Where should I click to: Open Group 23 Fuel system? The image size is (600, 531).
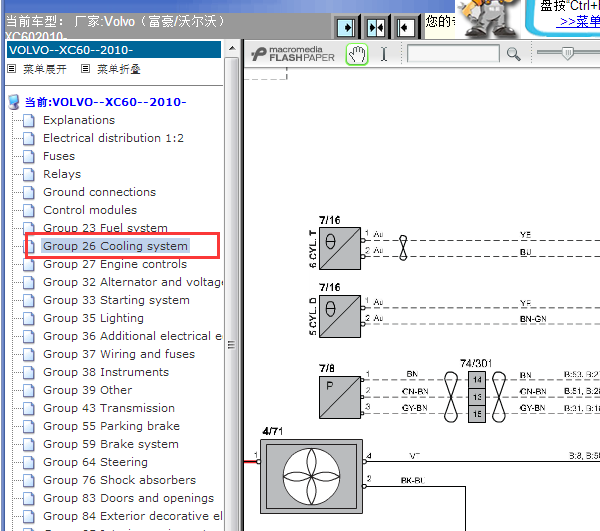(x=105, y=228)
